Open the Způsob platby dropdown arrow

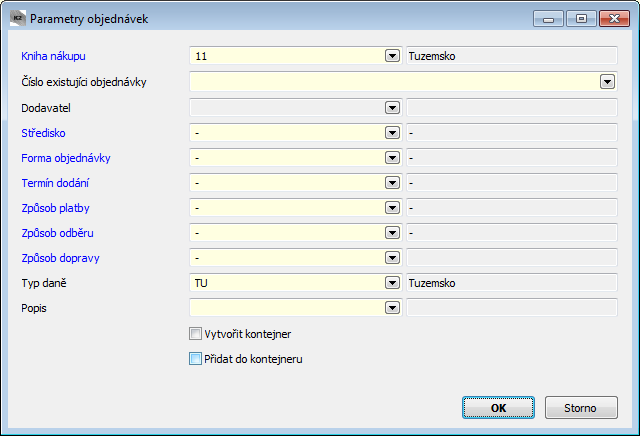tap(392, 208)
